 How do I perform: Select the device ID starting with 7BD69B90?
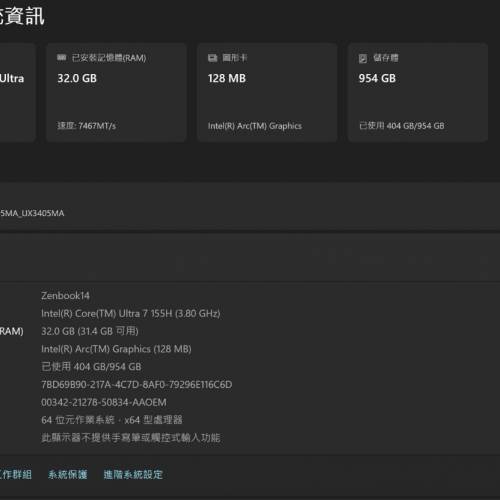(x=137, y=385)
